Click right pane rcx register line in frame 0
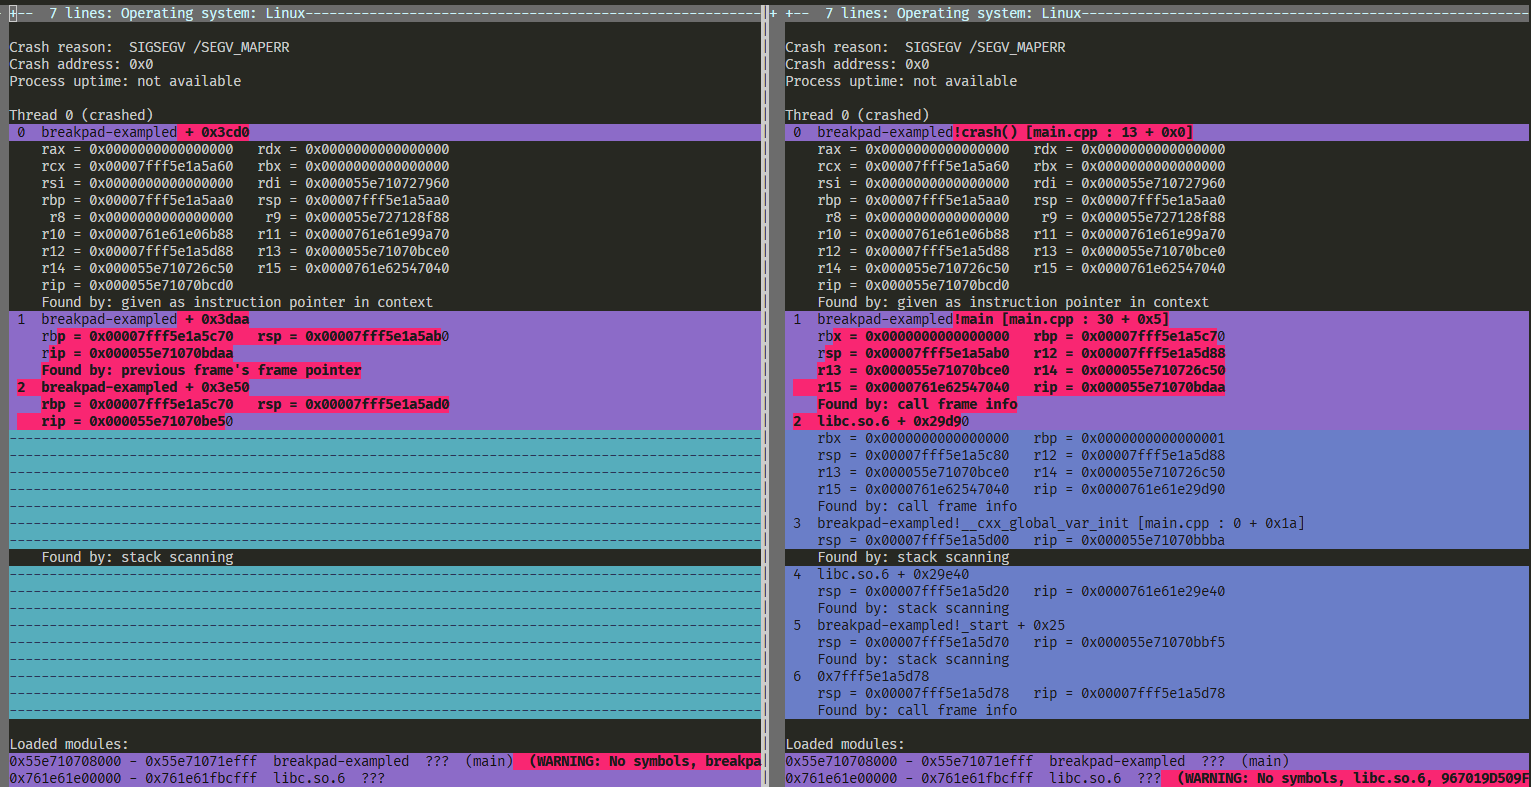 [x=1021, y=166]
